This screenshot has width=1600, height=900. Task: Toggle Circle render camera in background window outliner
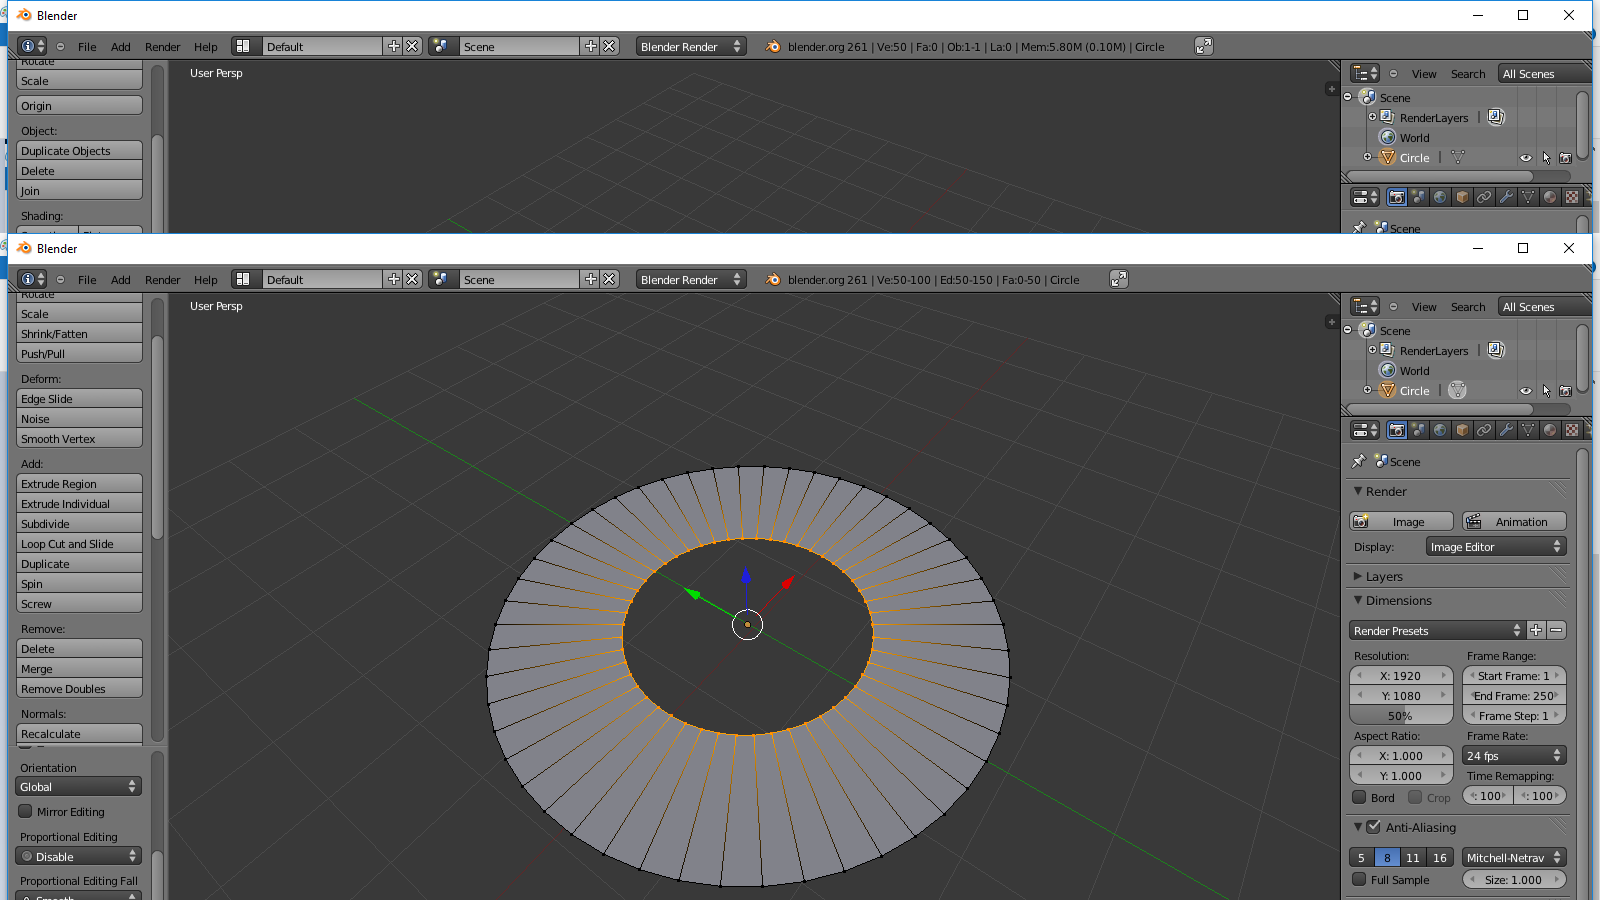[1566, 158]
